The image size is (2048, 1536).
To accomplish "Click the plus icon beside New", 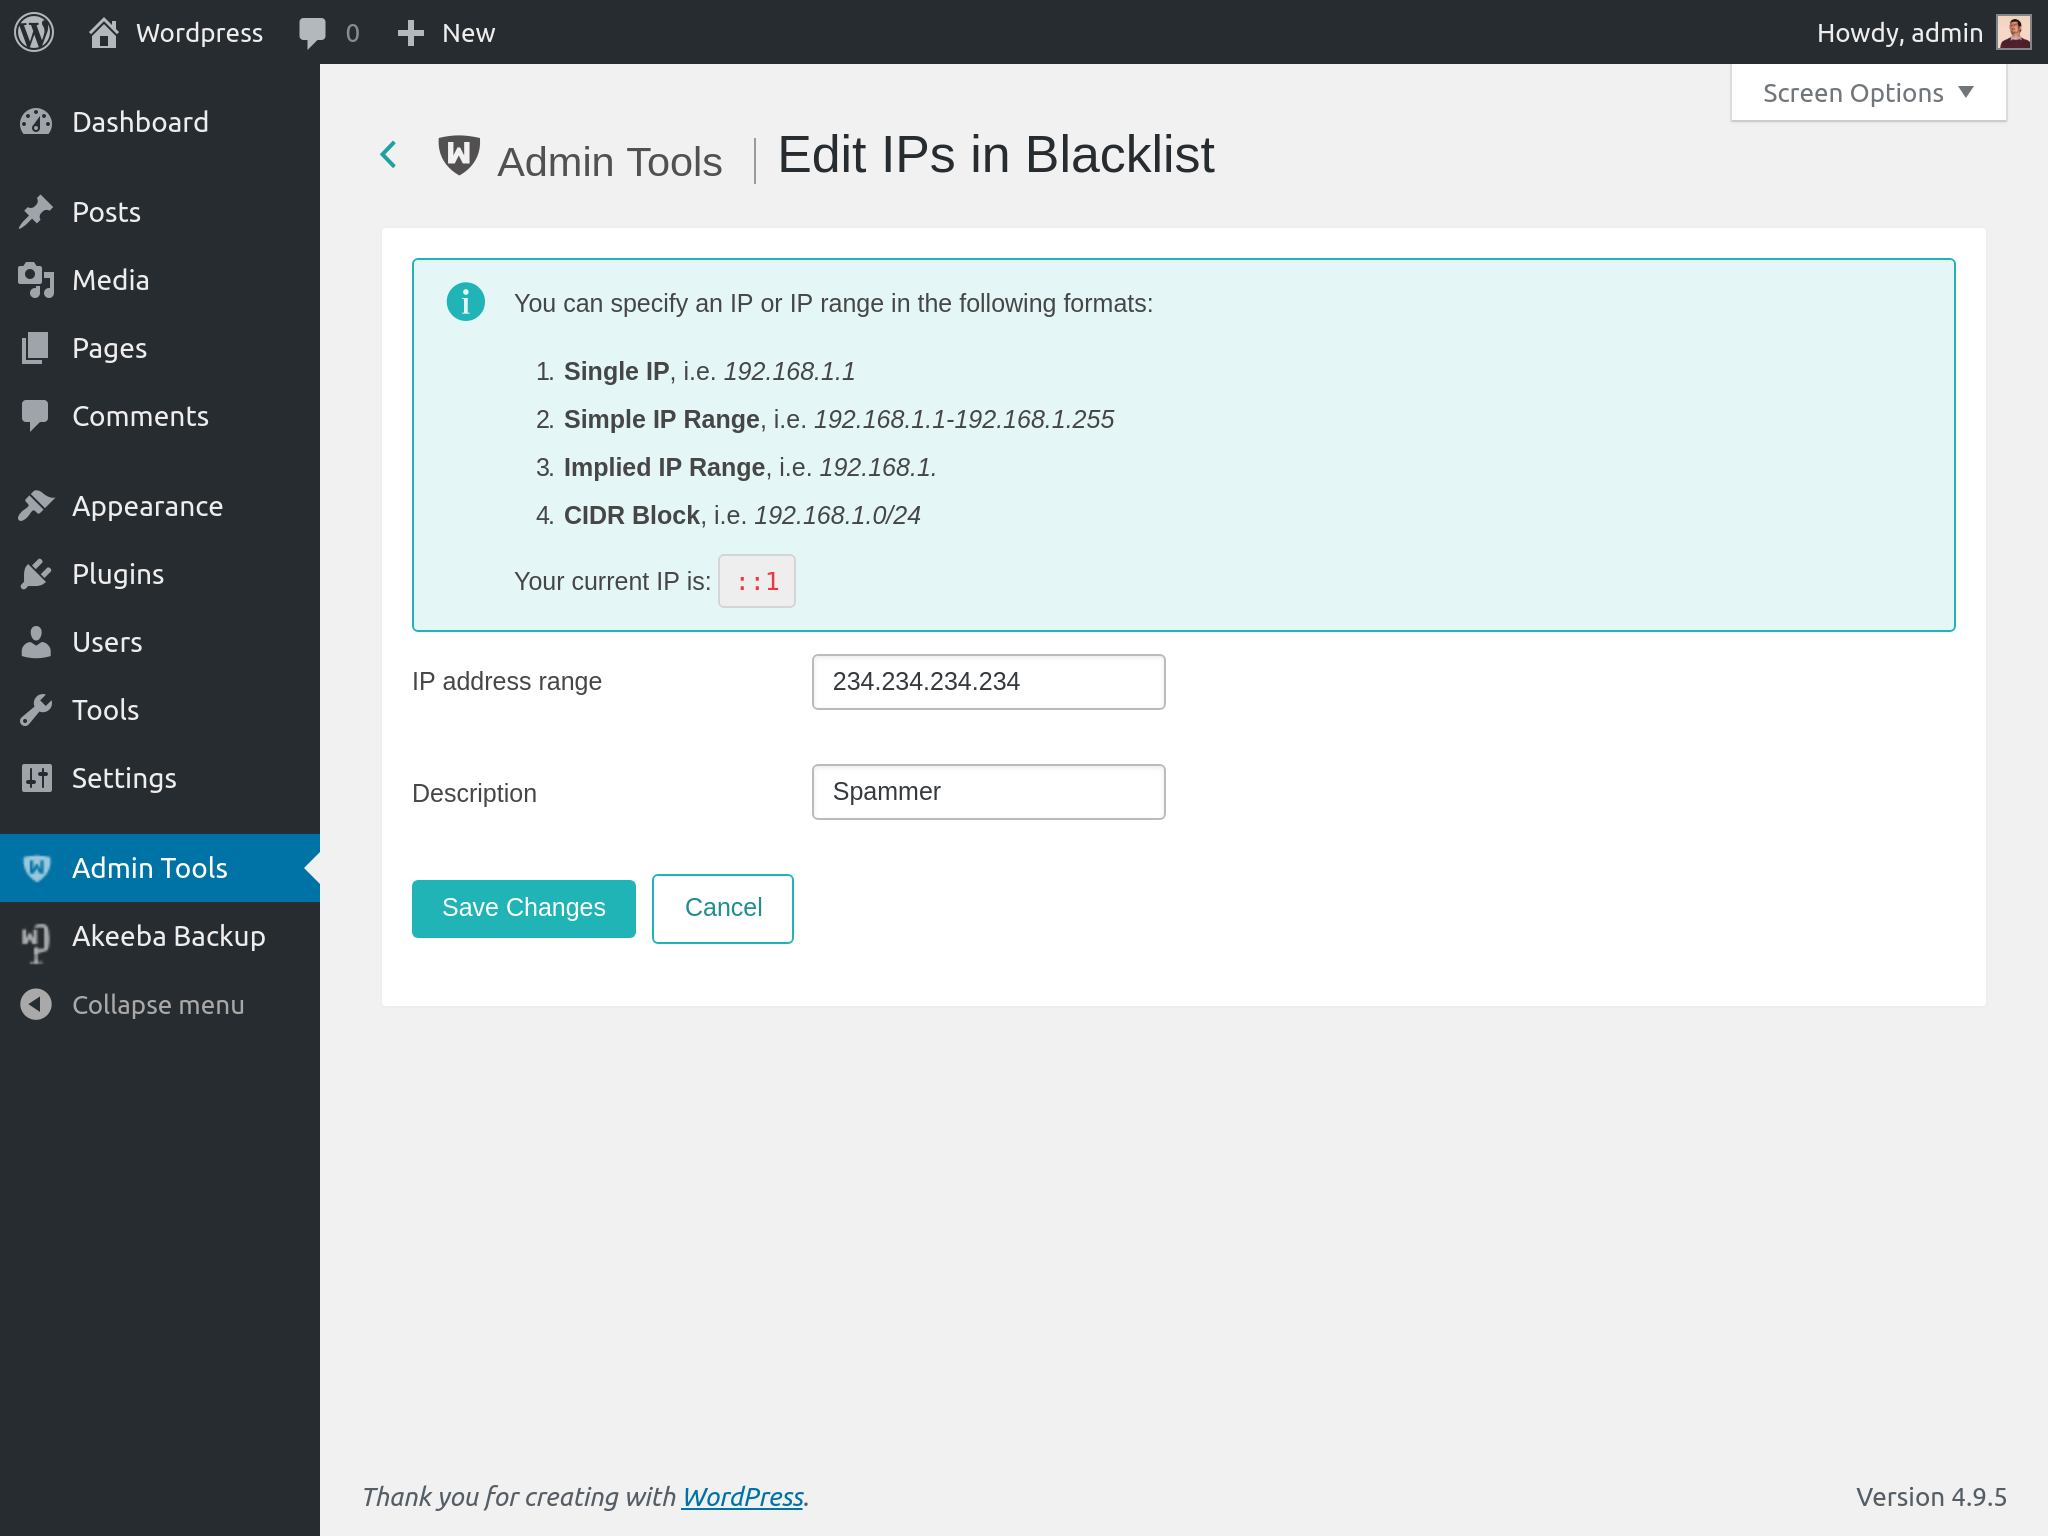I will (410, 33).
